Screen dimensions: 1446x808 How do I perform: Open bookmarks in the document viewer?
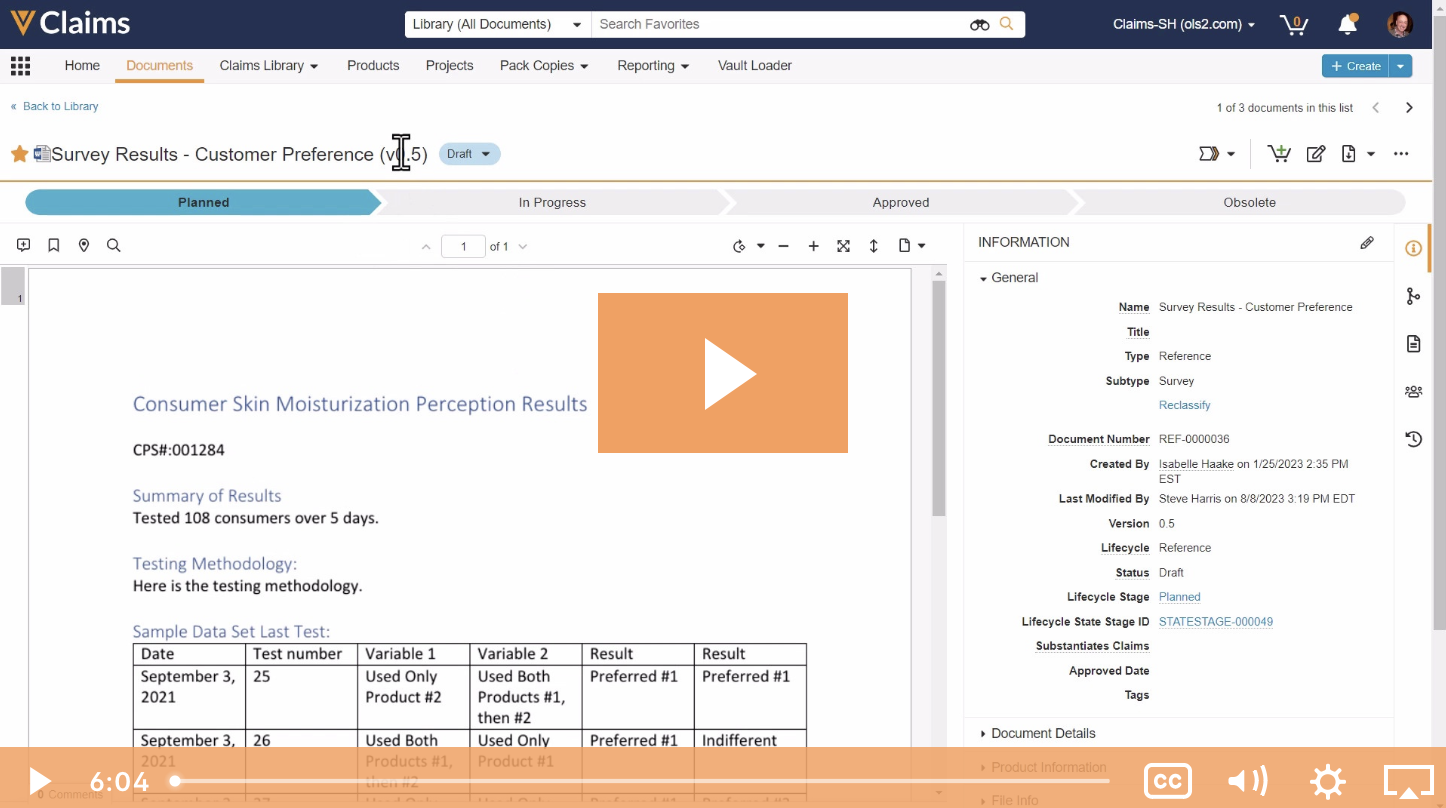pyautogui.click(x=53, y=244)
